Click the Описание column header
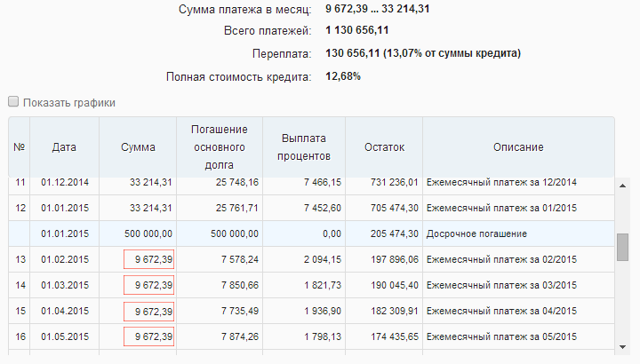The width and height of the screenshot is (640, 364). (518, 147)
